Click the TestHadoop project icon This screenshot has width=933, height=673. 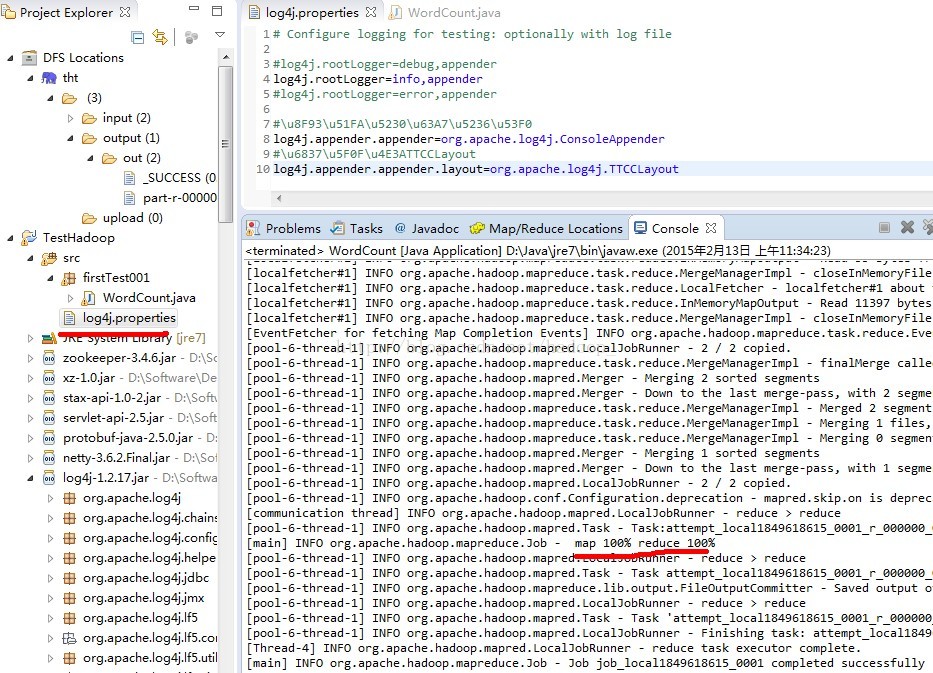point(29,238)
